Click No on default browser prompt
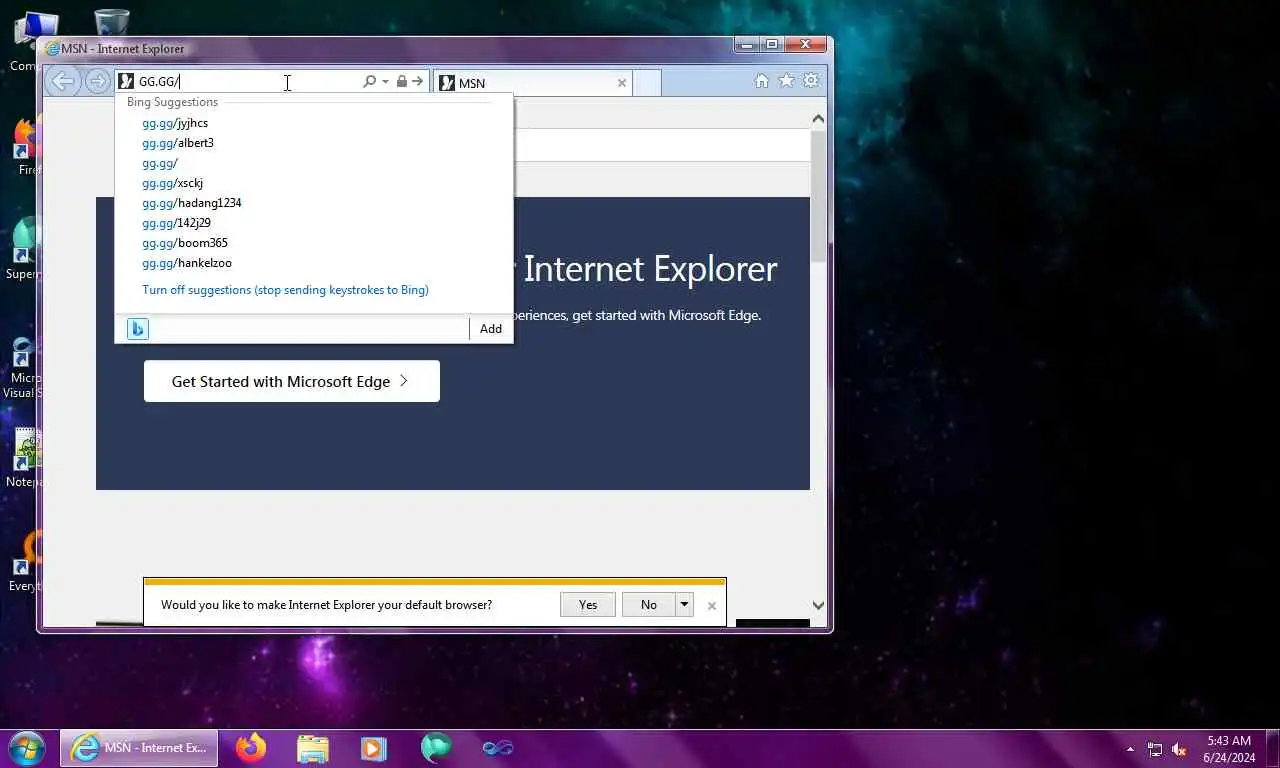 click(649, 604)
